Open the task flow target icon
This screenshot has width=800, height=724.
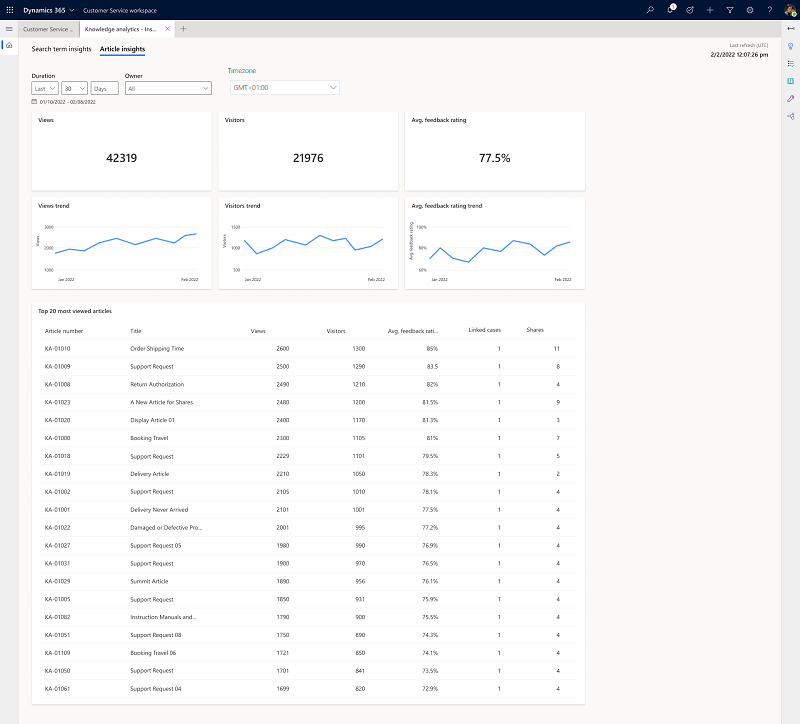(x=690, y=10)
